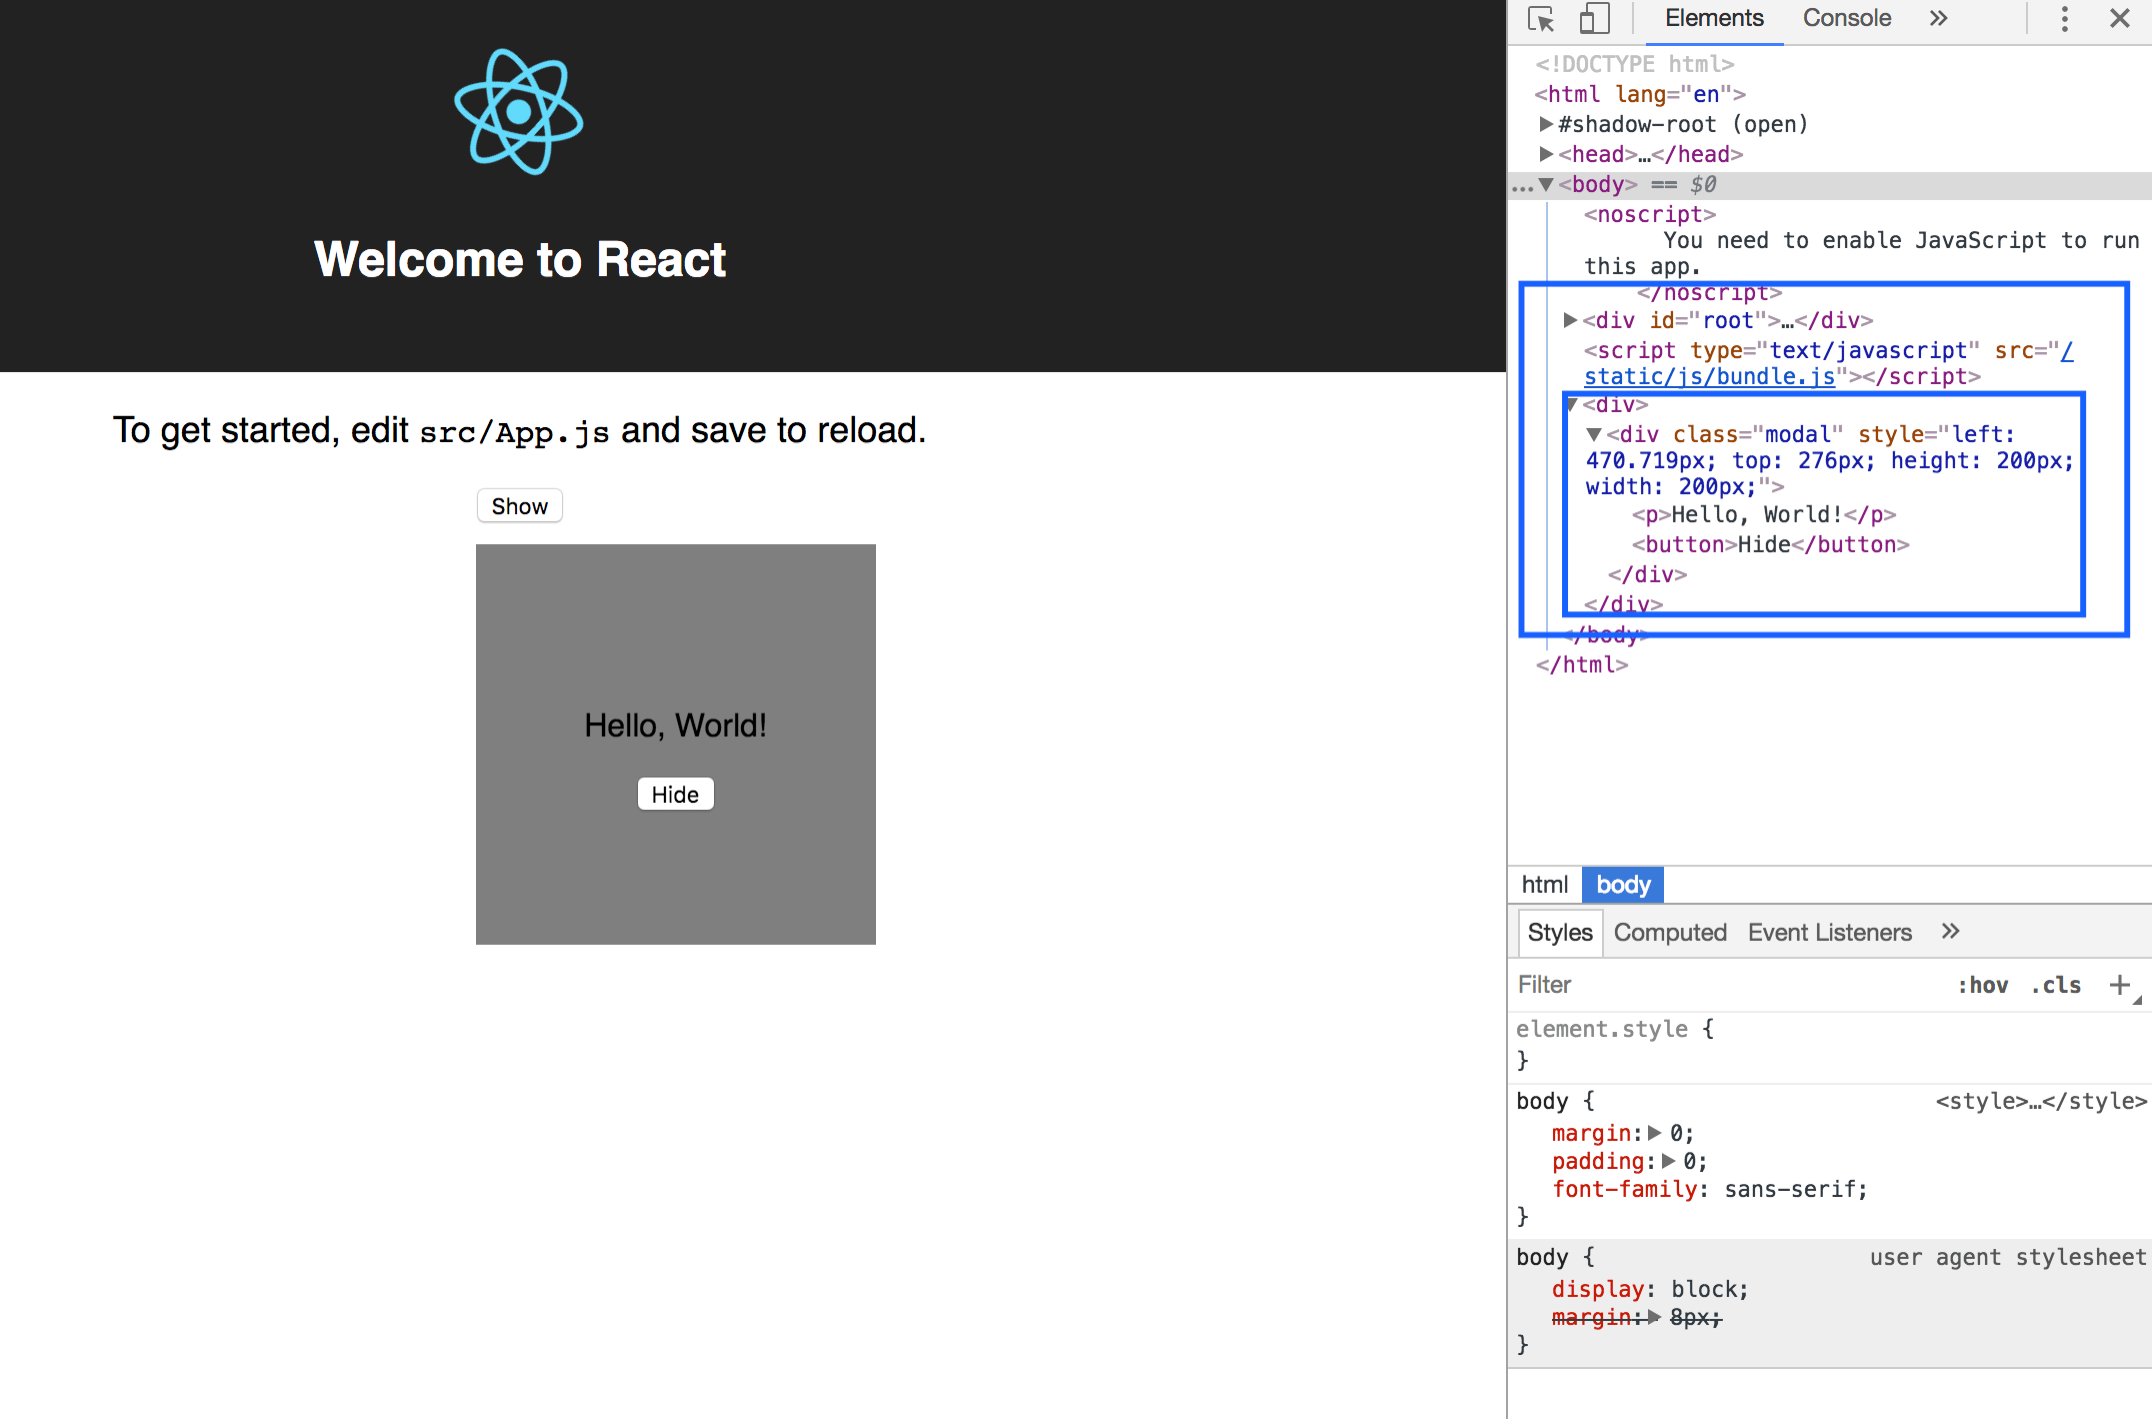
Task: Close the DevTools panel
Action: pyautogui.click(x=2119, y=19)
